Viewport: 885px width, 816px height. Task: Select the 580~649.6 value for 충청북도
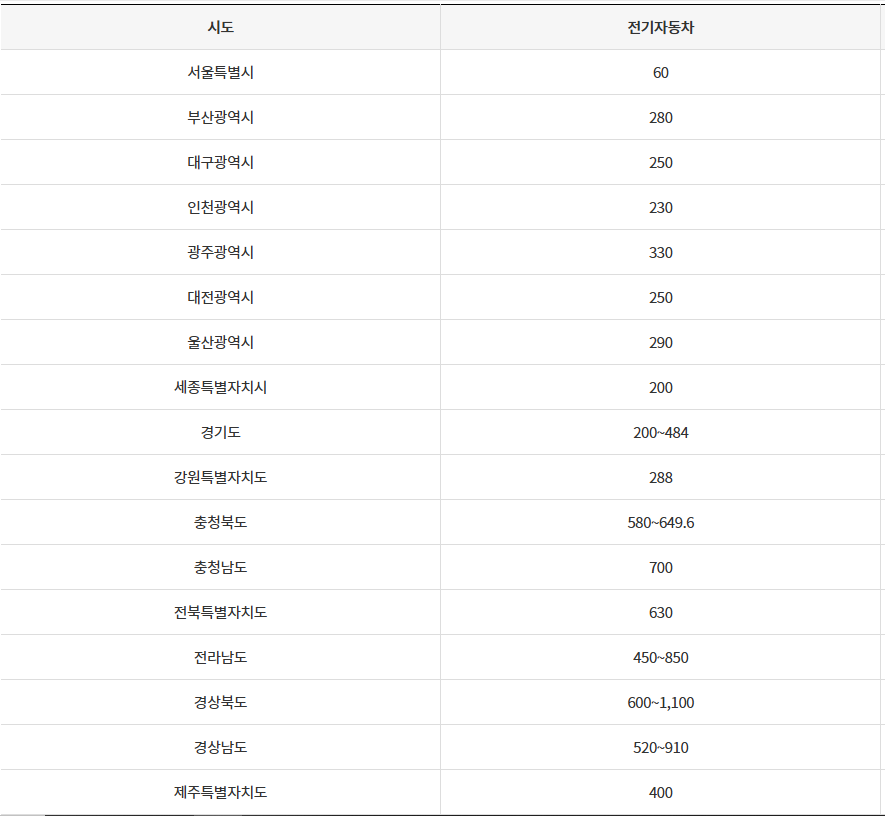point(660,523)
